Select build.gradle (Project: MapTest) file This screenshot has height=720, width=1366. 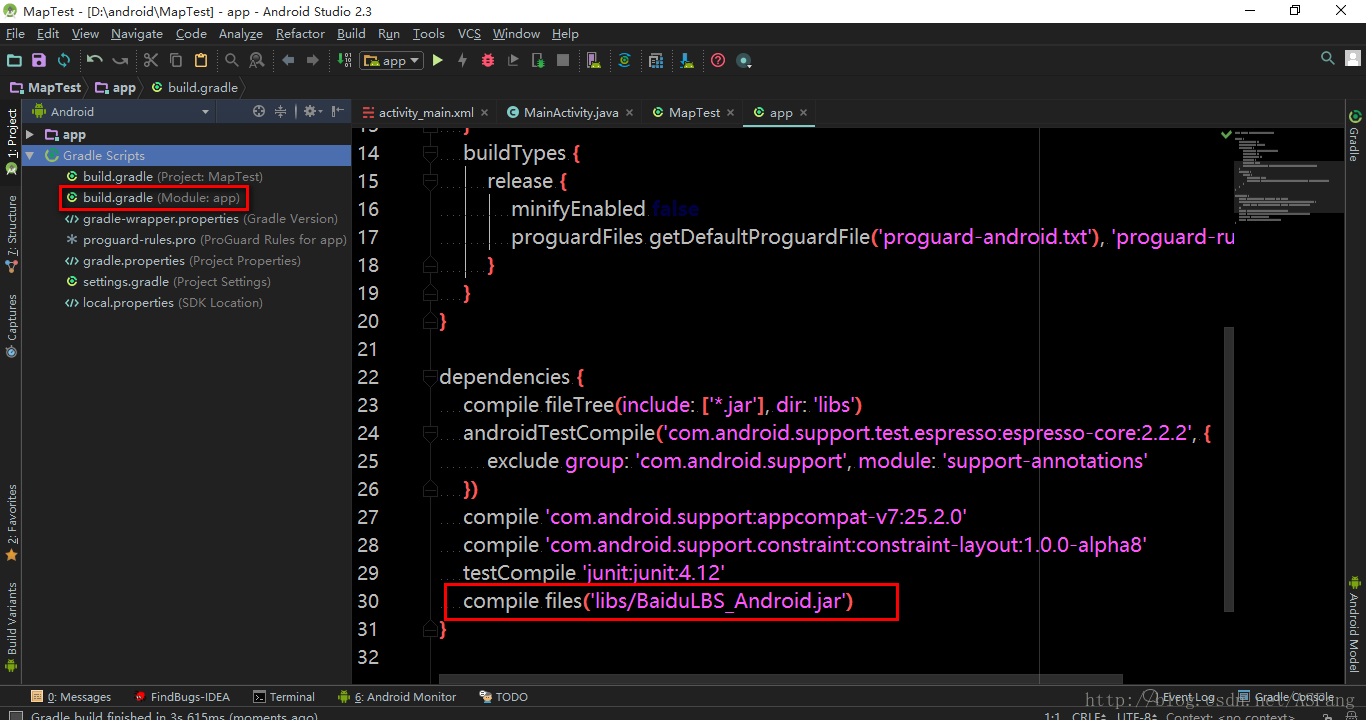coord(164,176)
